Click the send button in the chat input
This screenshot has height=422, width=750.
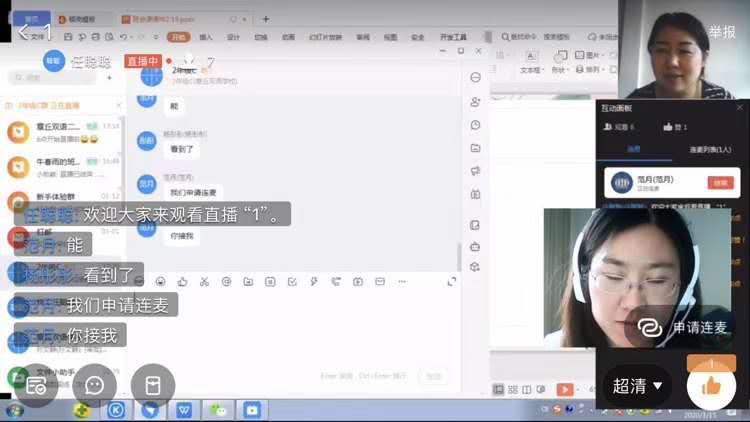pos(434,376)
